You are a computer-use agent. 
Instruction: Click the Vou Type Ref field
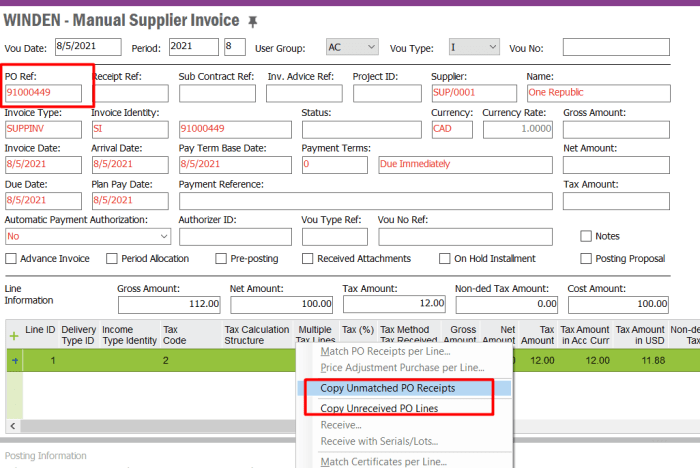click(x=335, y=237)
